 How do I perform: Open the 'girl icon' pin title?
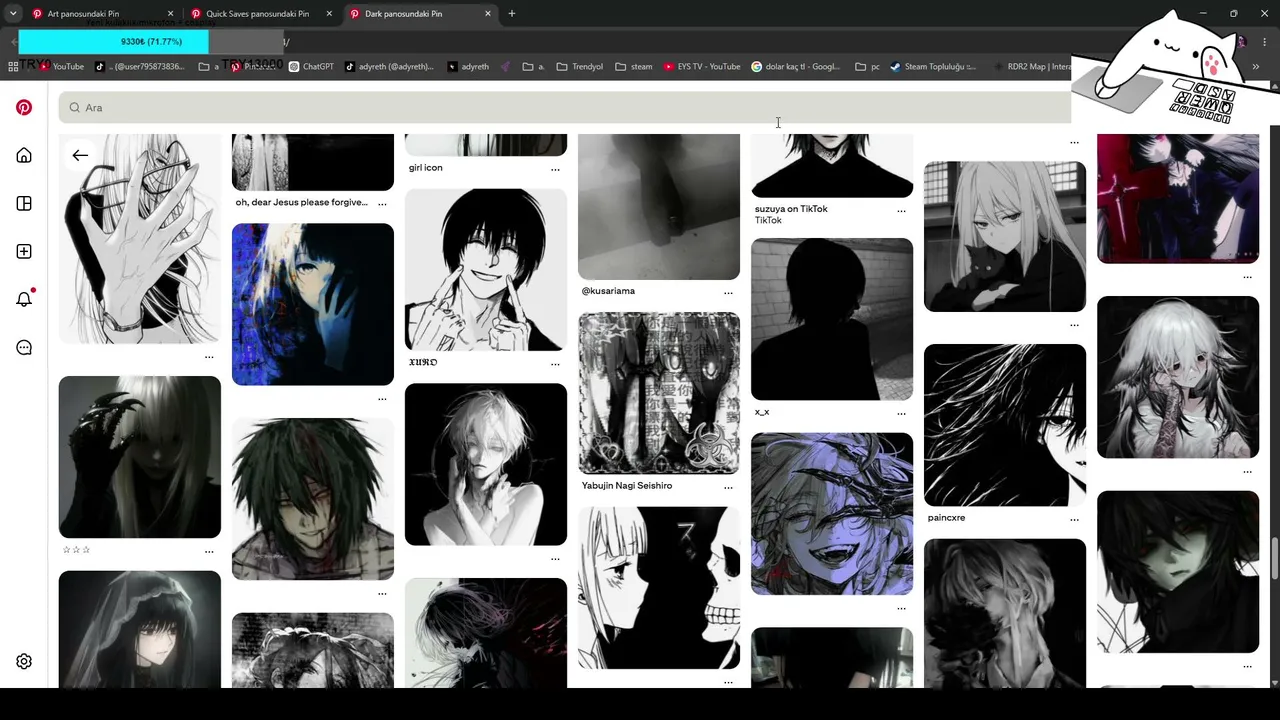click(x=425, y=168)
